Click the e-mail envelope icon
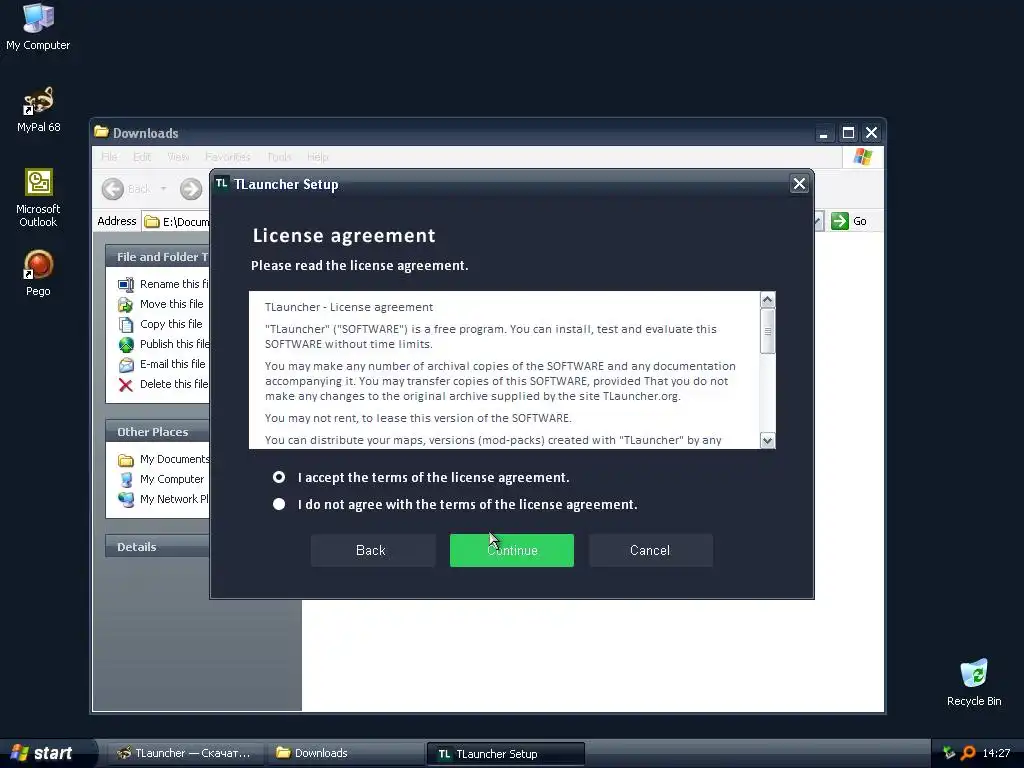 pos(125,365)
